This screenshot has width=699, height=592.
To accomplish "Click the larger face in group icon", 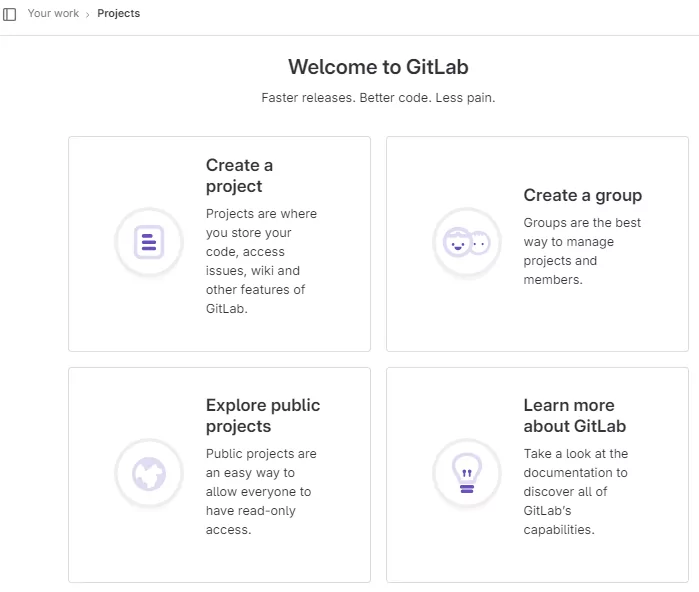I will (458, 242).
